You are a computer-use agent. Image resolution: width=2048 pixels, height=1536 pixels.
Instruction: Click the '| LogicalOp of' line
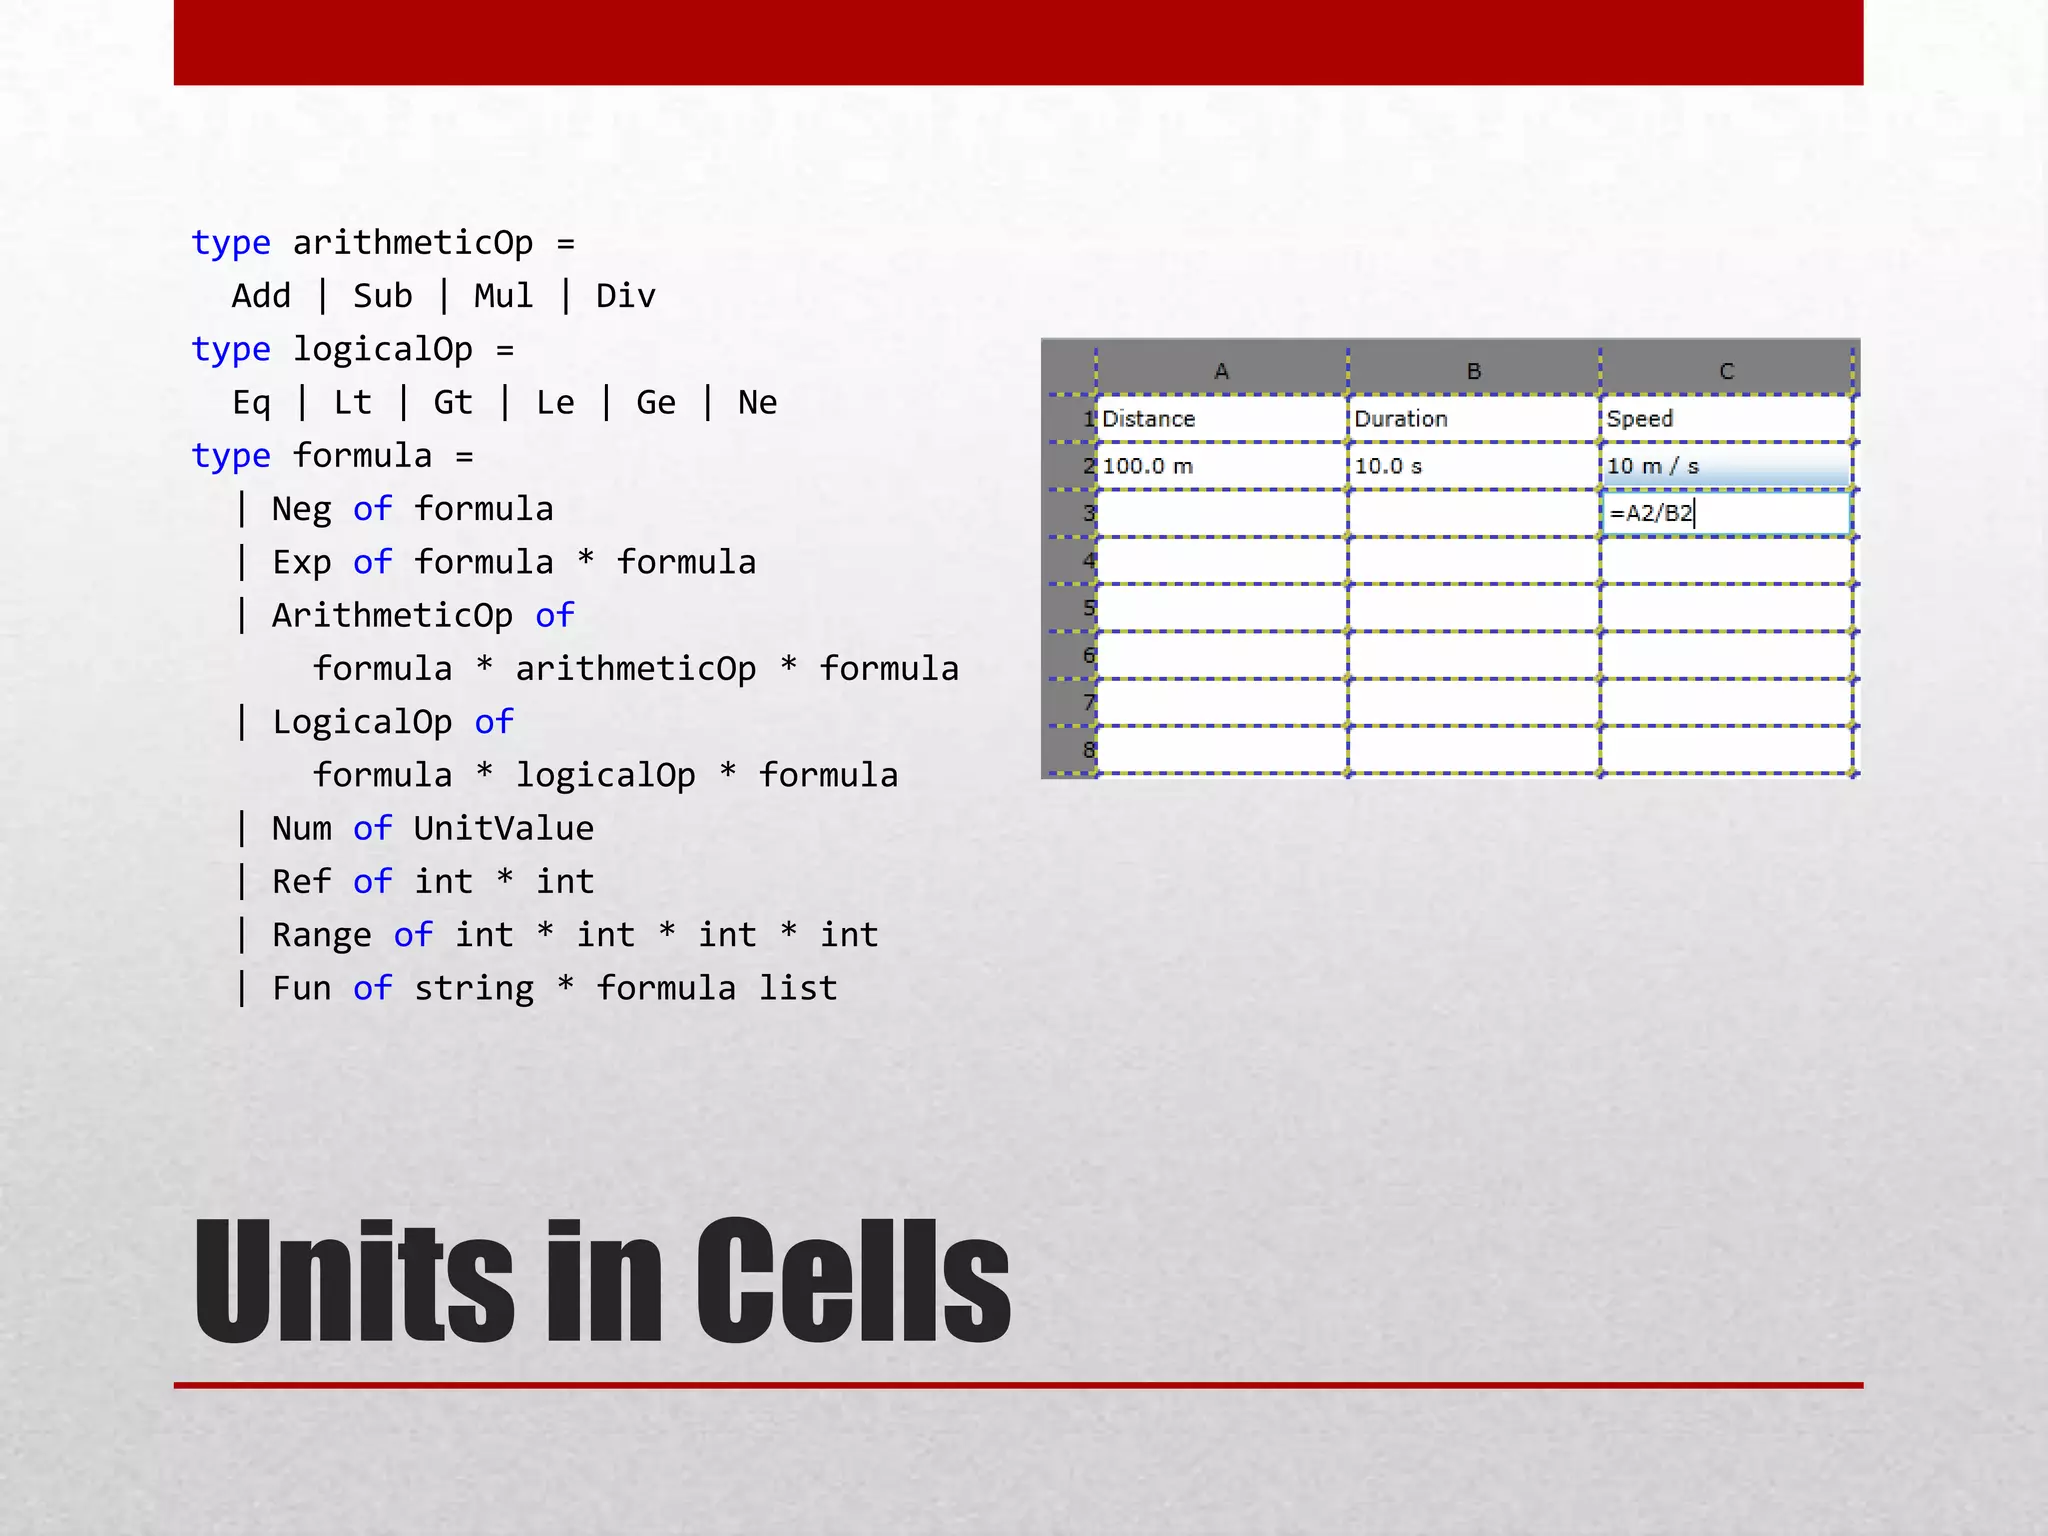point(373,722)
